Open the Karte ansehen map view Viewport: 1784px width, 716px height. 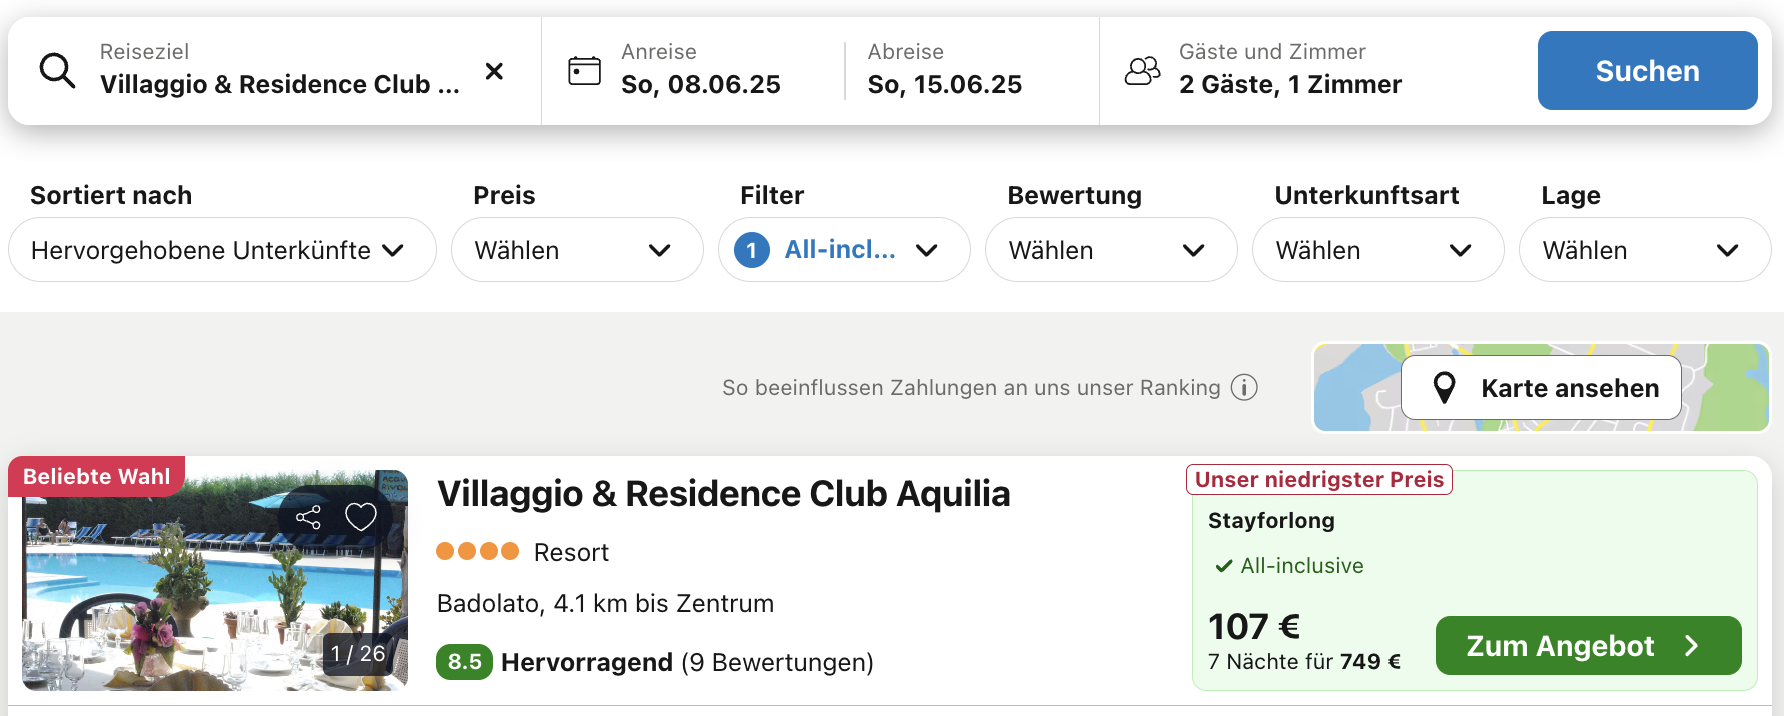coord(1541,388)
